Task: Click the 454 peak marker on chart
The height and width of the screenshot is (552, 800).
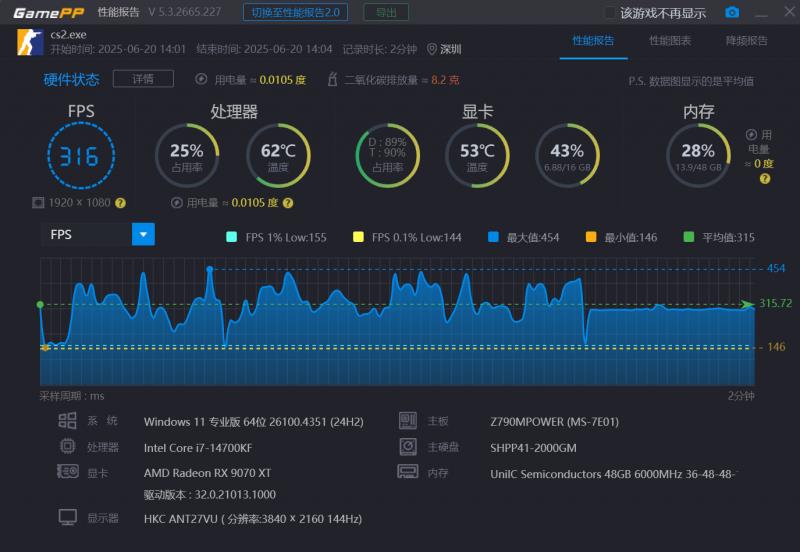Action: point(210,269)
